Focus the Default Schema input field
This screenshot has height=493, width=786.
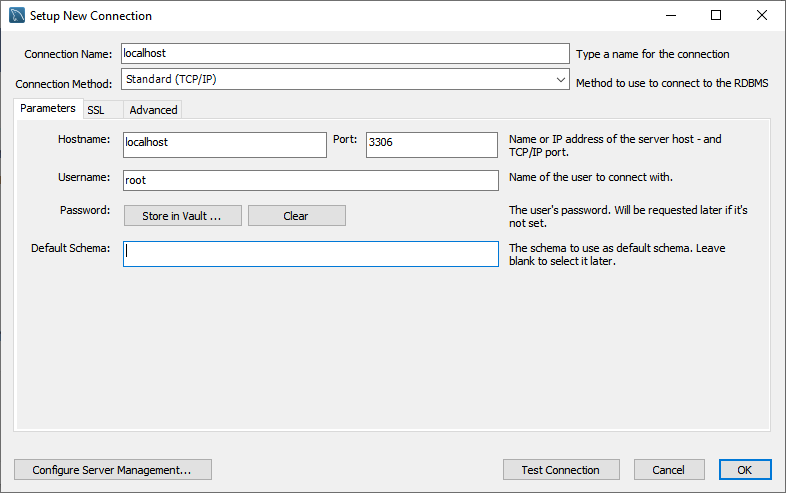pyautogui.click(x=310, y=254)
